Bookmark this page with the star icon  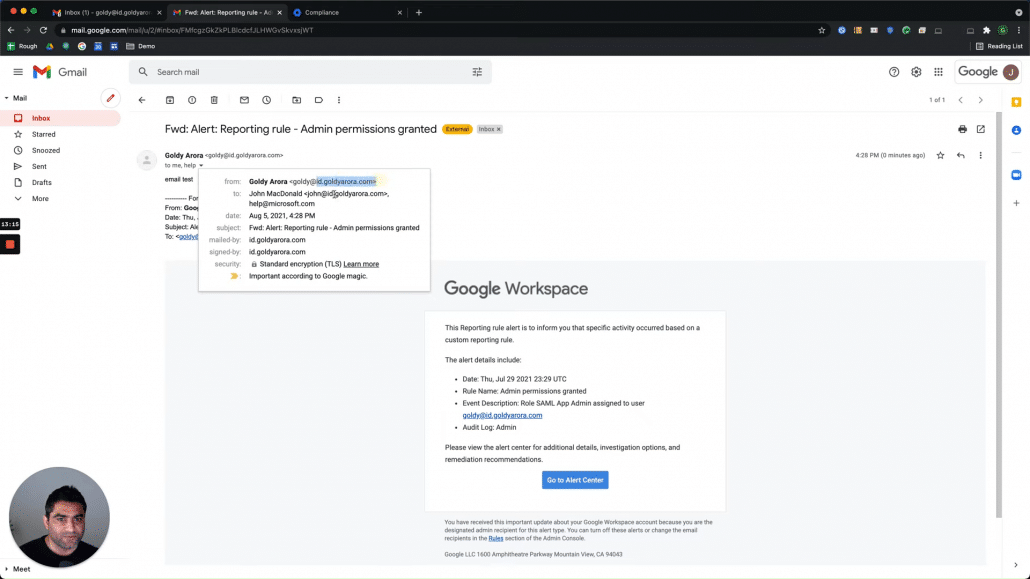(821, 30)
